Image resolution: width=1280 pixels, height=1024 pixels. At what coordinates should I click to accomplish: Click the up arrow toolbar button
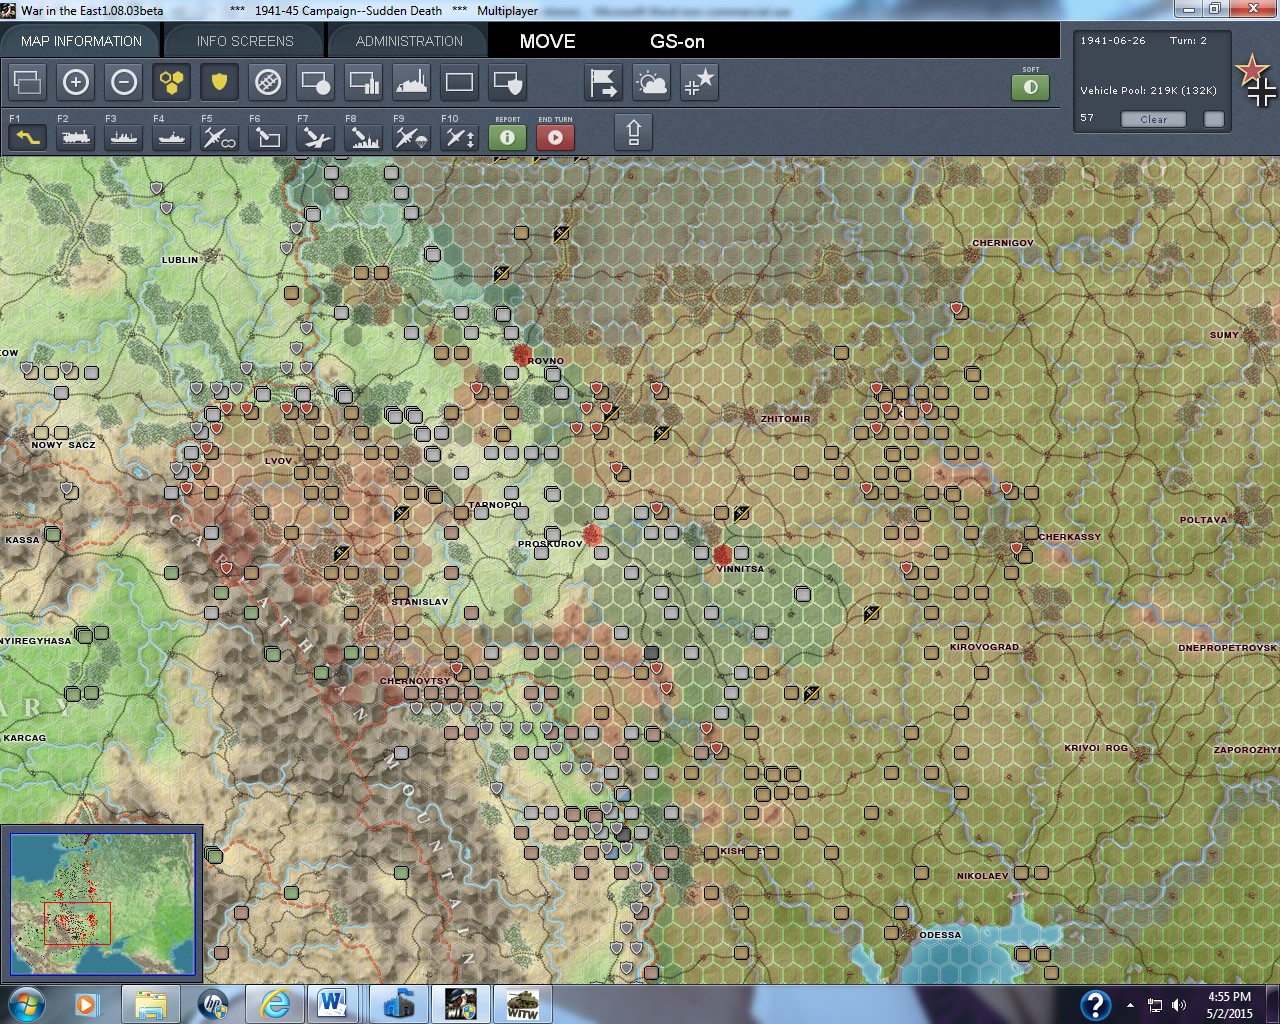pos(634,132)
